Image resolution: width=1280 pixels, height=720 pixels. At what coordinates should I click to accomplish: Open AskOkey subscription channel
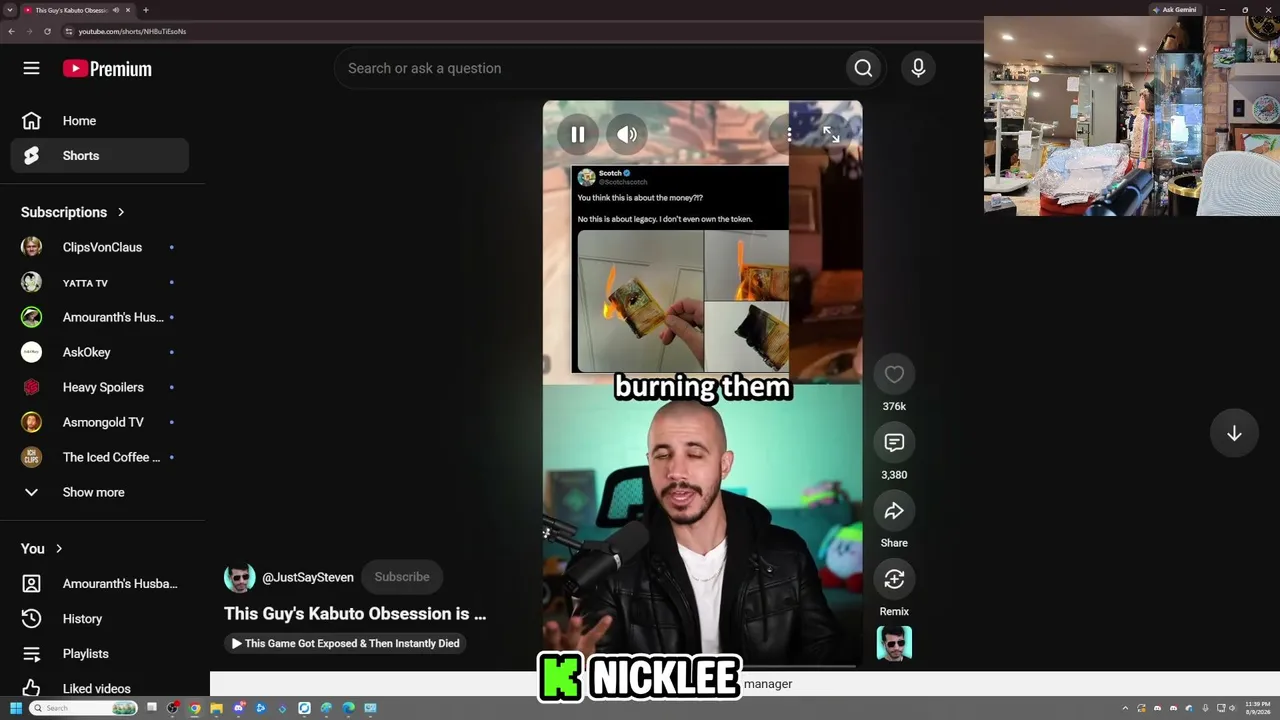tap(100, 352)
